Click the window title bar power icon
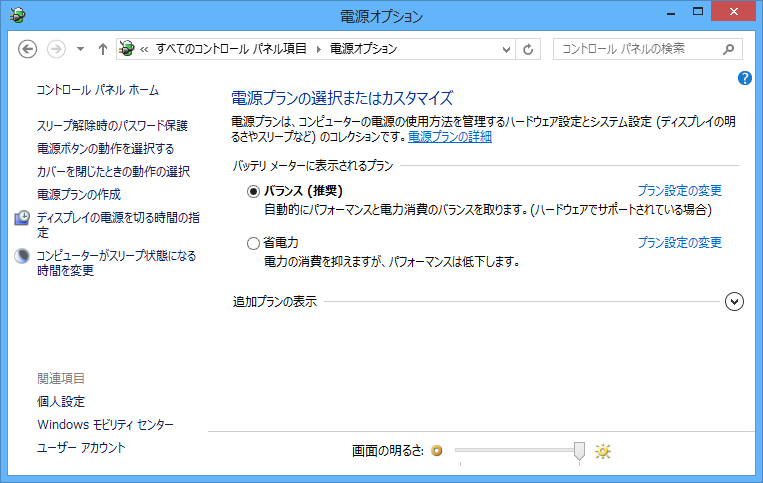This screenshot has width=763, height=483. point(18,15)
